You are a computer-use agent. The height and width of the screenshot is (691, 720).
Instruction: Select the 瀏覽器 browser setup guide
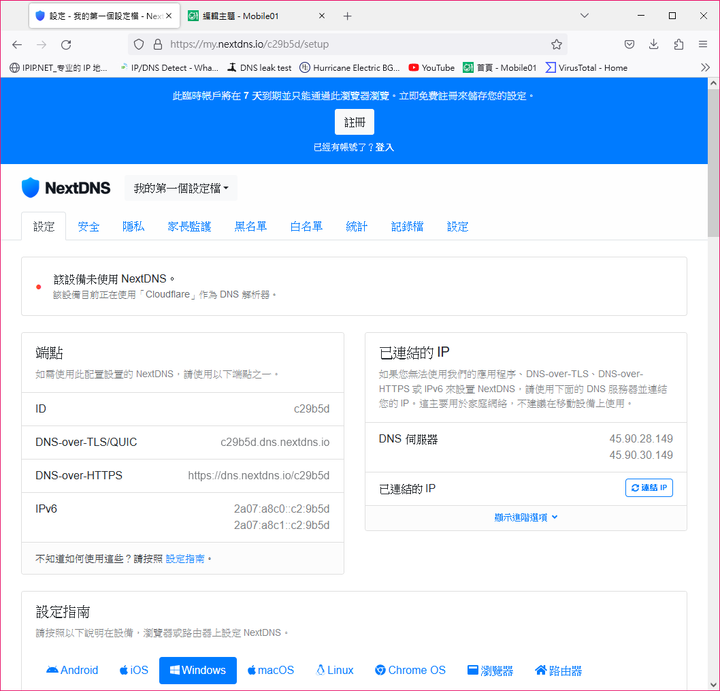coord(489,670)
